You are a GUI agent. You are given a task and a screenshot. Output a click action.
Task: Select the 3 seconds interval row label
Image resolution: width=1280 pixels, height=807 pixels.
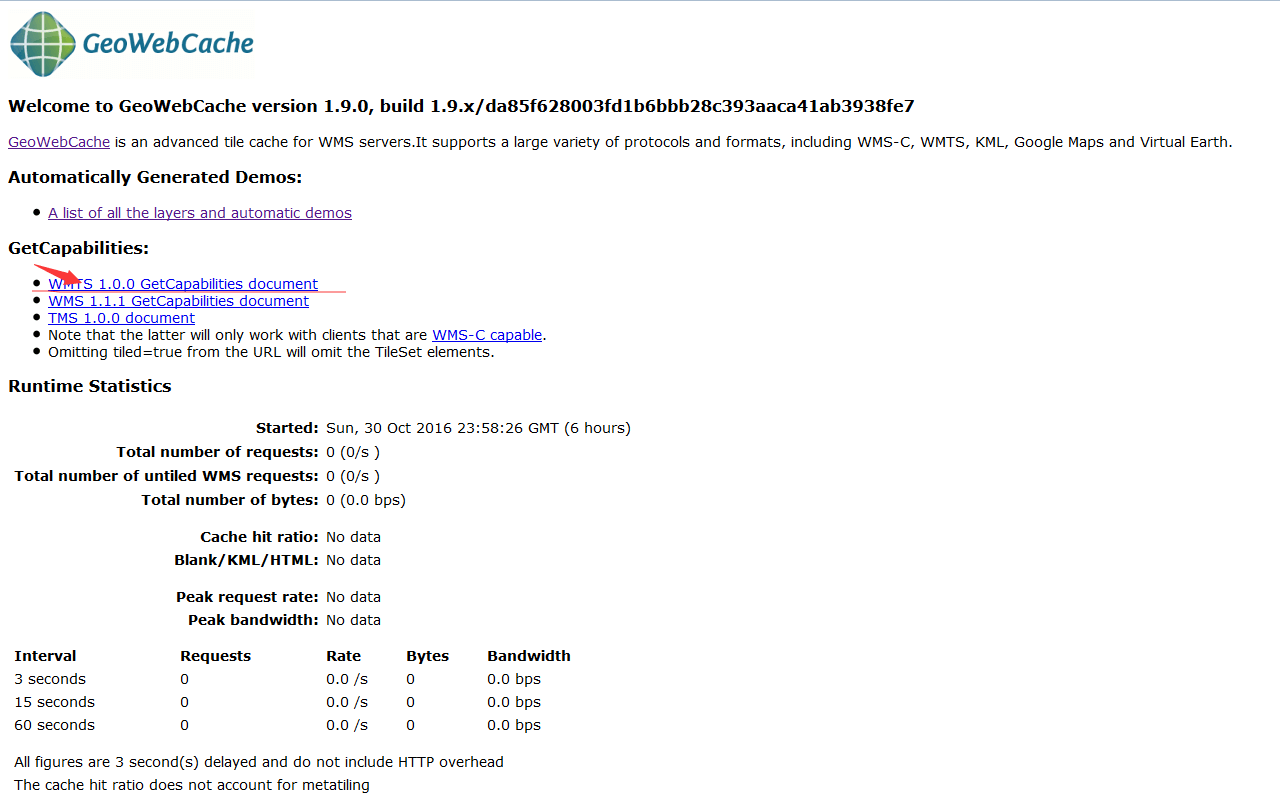click(50, 679)
